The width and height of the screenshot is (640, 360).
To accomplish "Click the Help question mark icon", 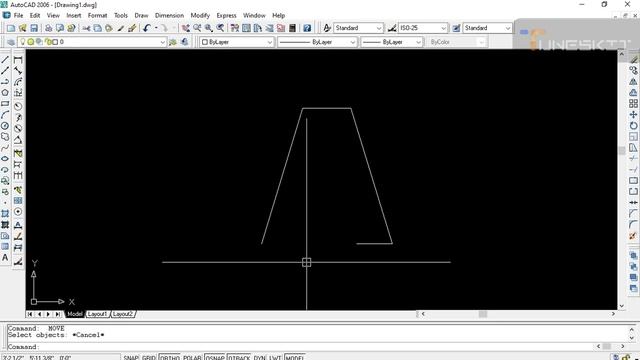I will (307, 28).
